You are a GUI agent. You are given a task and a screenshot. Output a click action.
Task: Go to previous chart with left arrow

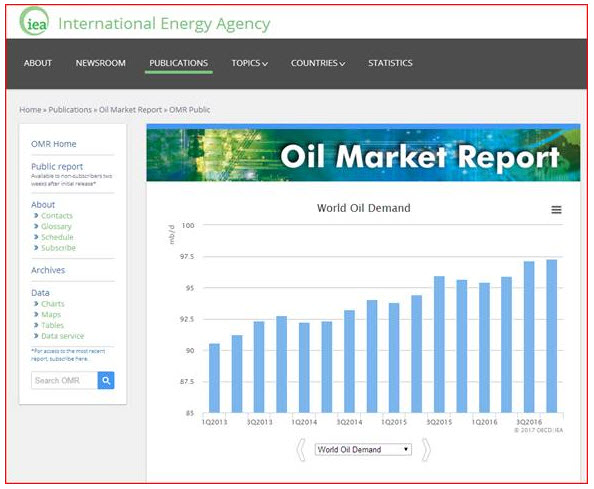(x=301, y=450)
